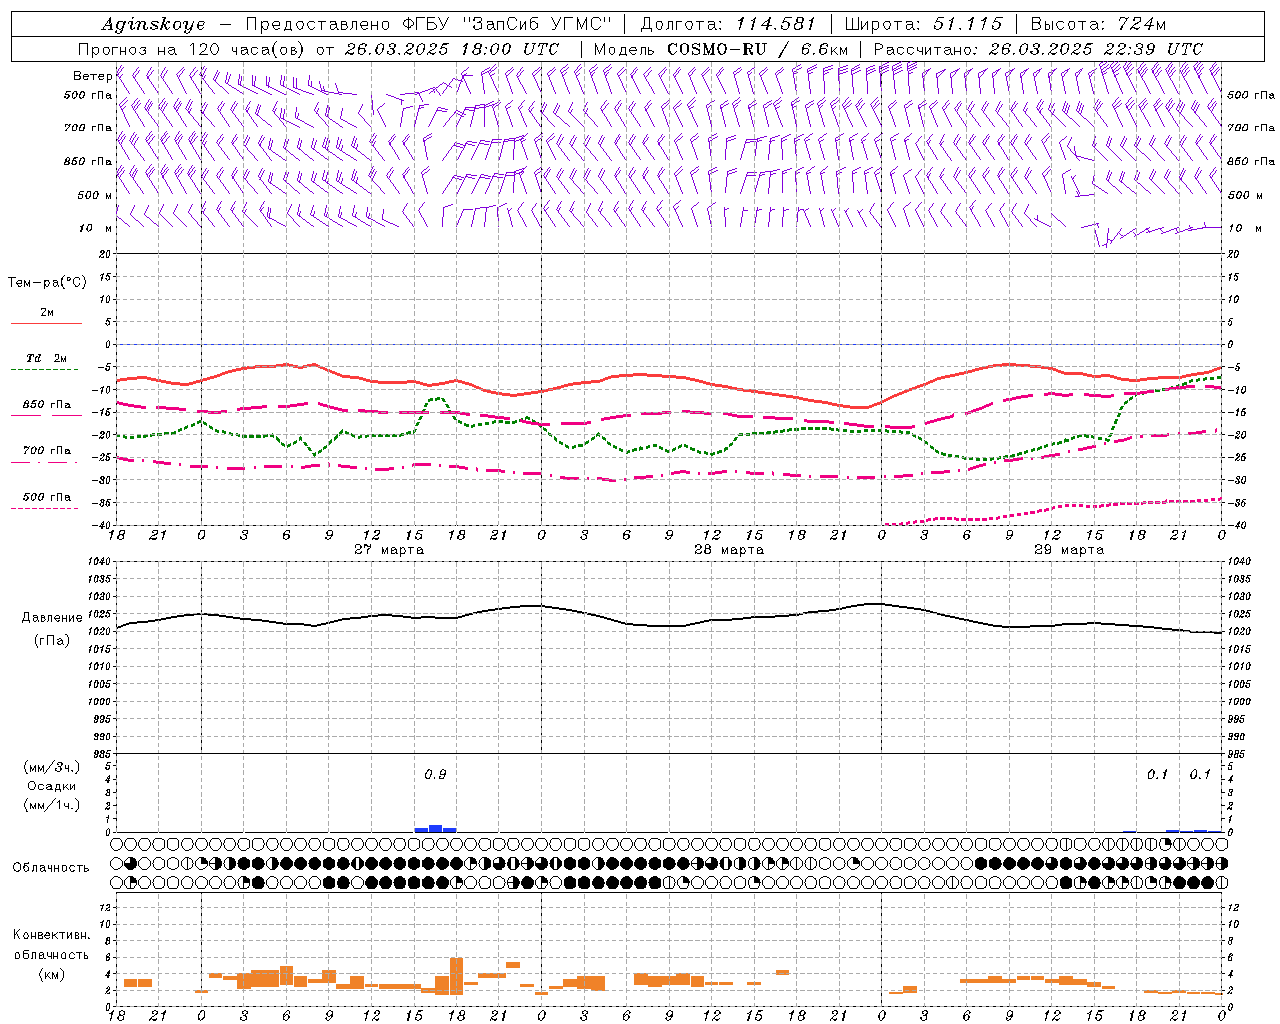Click the (км) unit under convective cloud label
The image size is (1280, 1024).
52,975
